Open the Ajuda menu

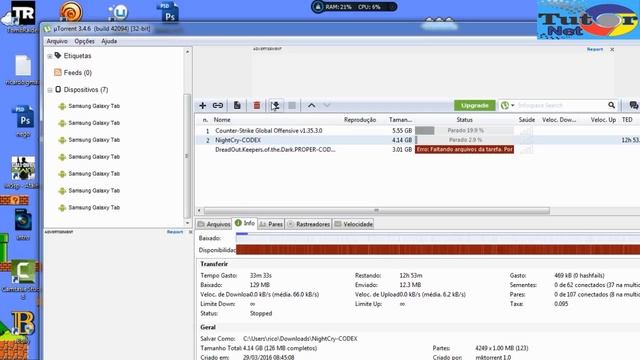click(x=109, y=41)
